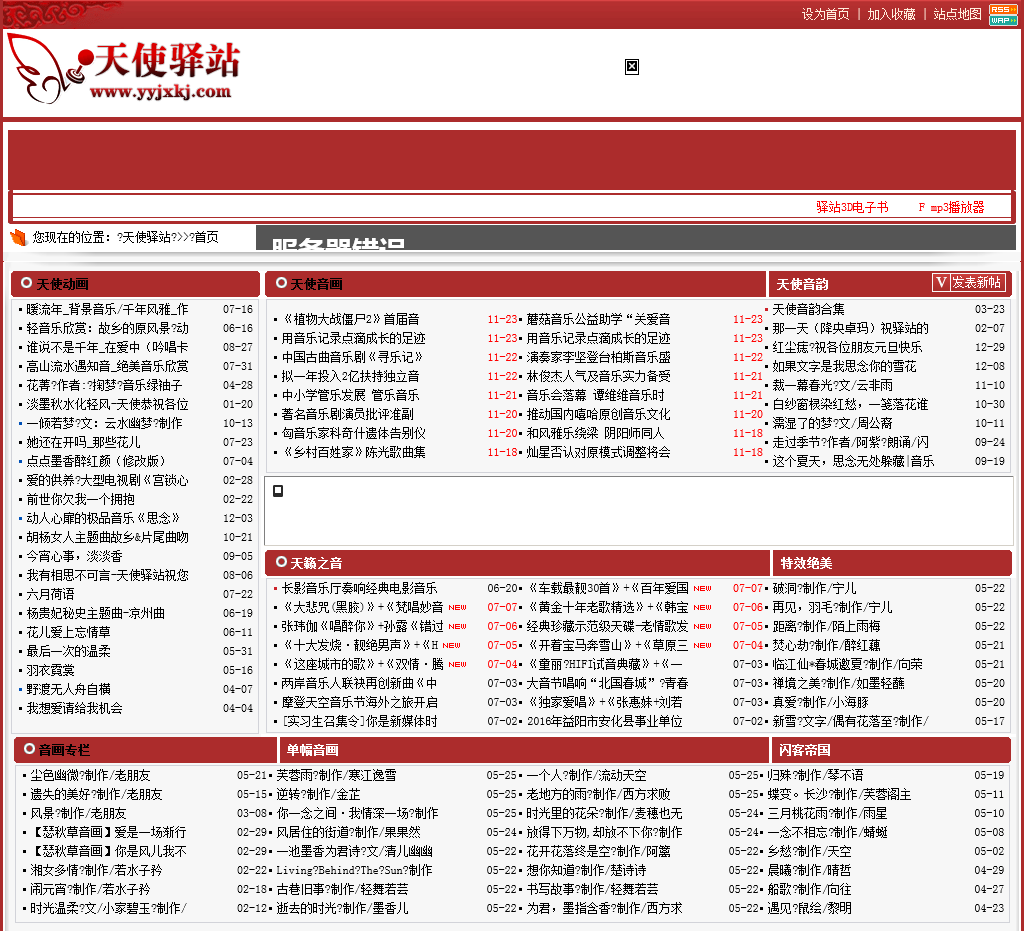
Task: Click the RSS feed badge icon
Action: (x=1003, y=9)
